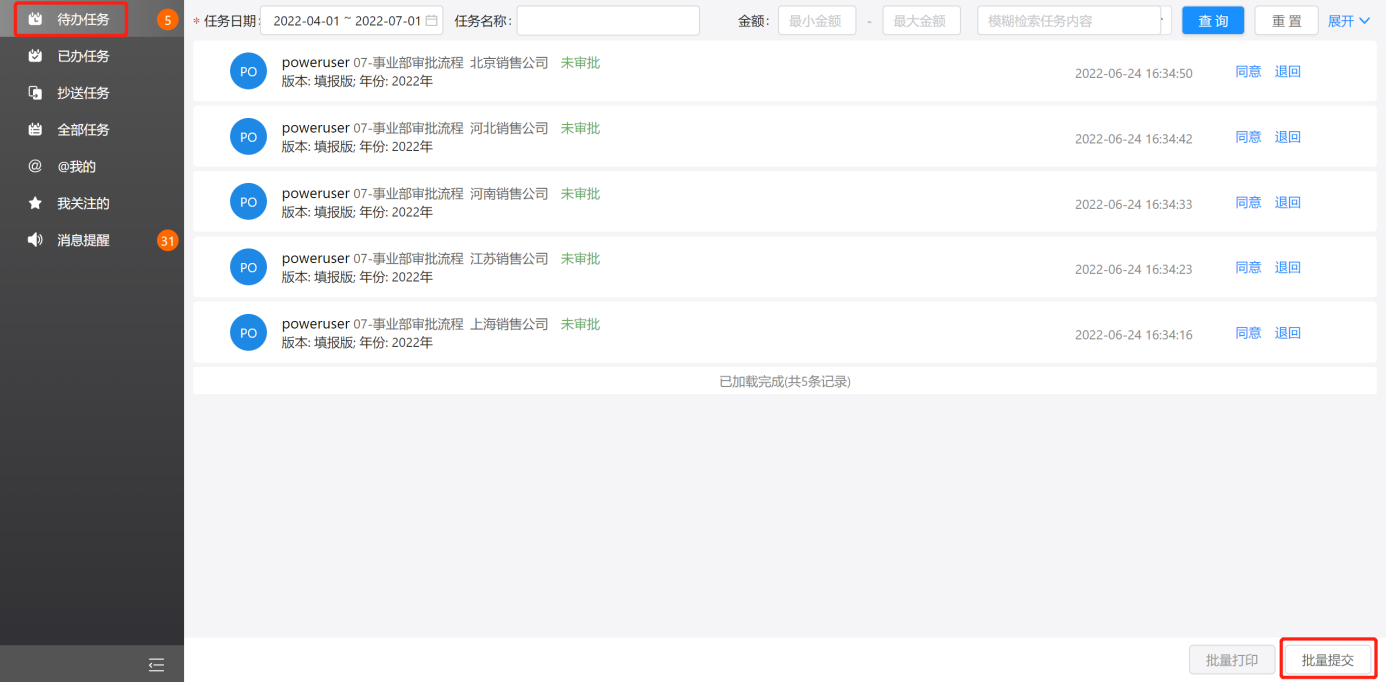
Task: Click the @我的 at-sign icon
Action: [35, 166]
